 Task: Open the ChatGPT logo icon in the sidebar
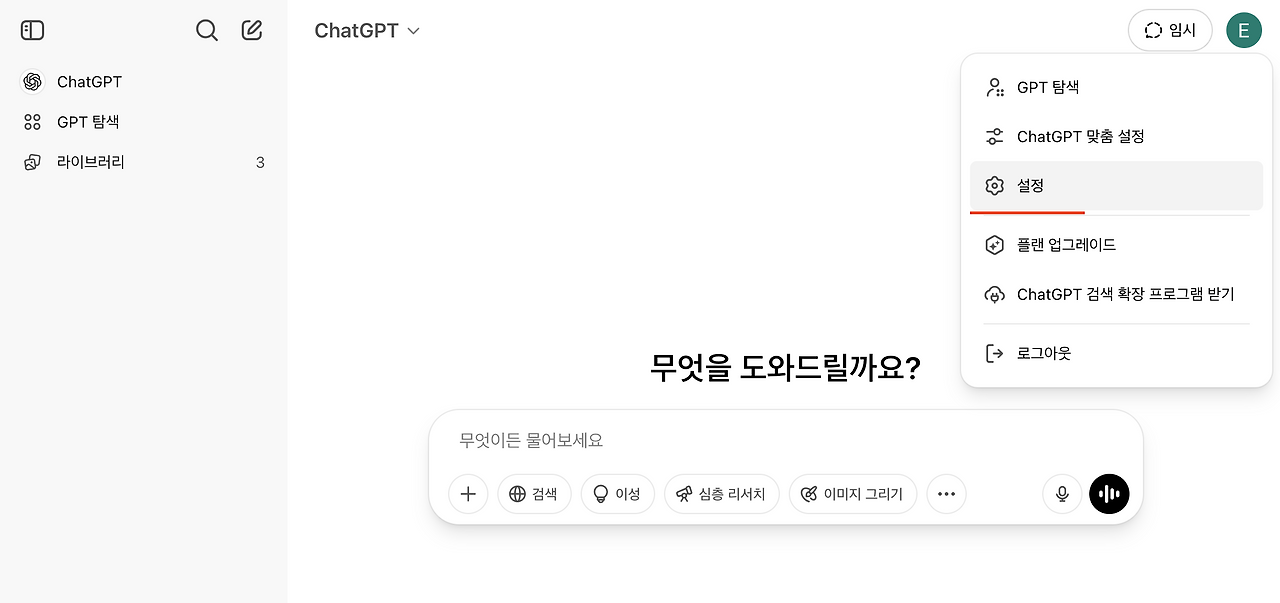[x=32, y=81]
